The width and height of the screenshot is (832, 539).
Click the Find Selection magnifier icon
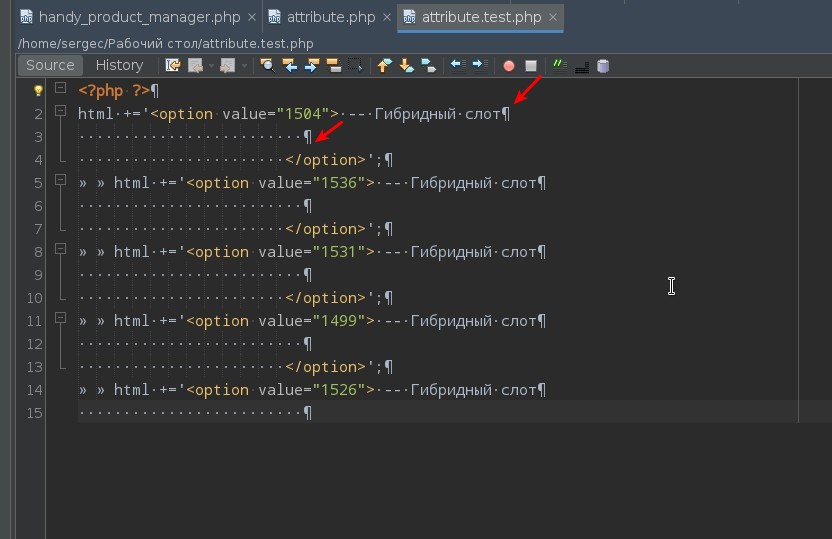(267, 66)
